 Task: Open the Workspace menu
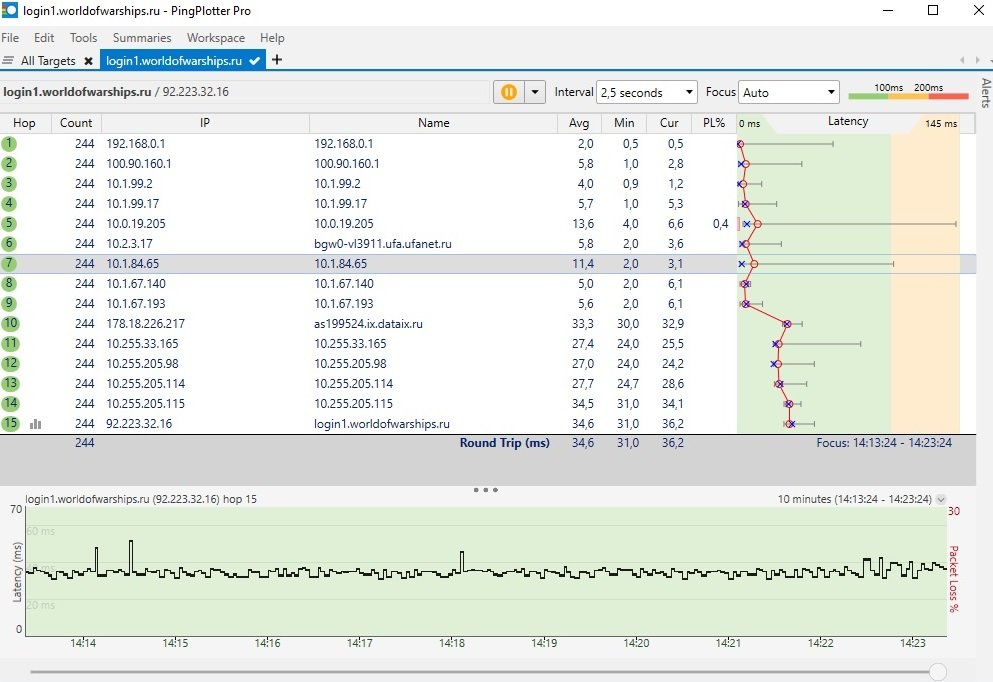(x=216, y=38)
